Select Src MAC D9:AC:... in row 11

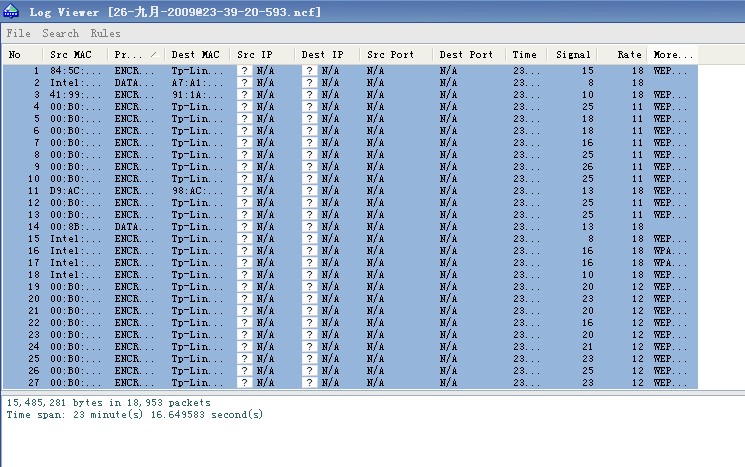coord(76,191)
